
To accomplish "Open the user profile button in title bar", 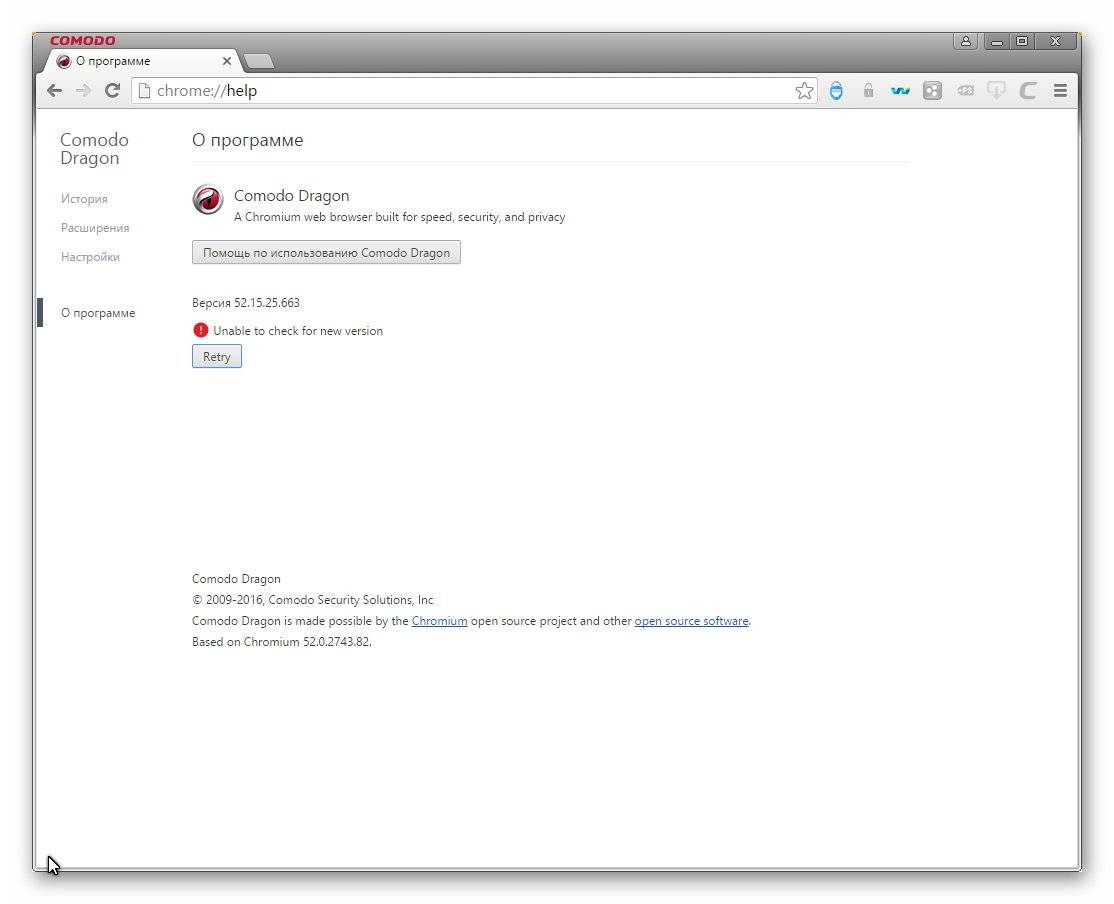I will (x=966, y=41).
